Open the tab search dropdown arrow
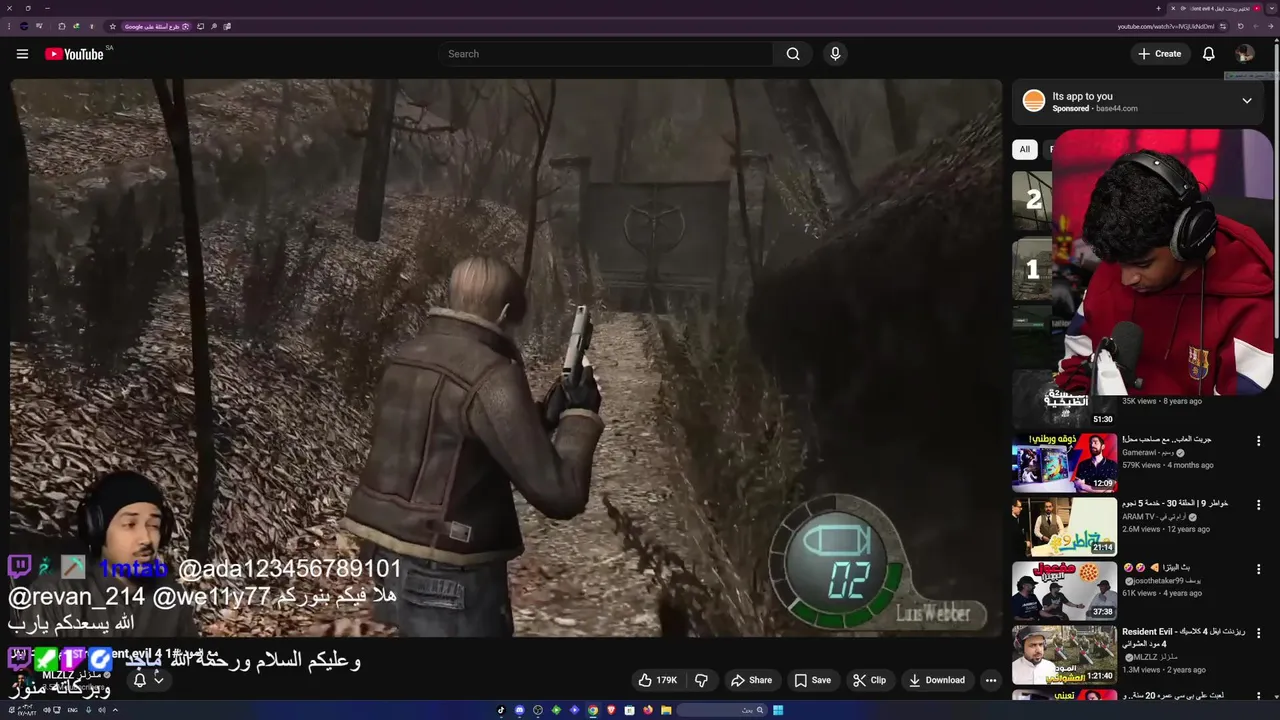 pos(1271,8)
